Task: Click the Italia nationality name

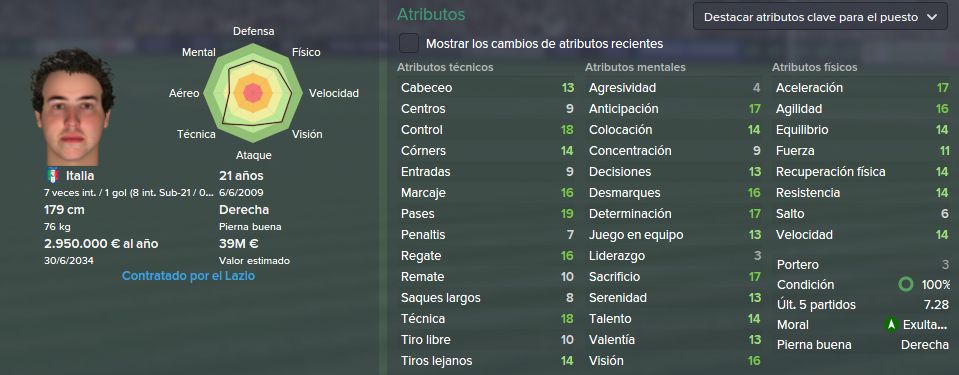Action: 80,176
